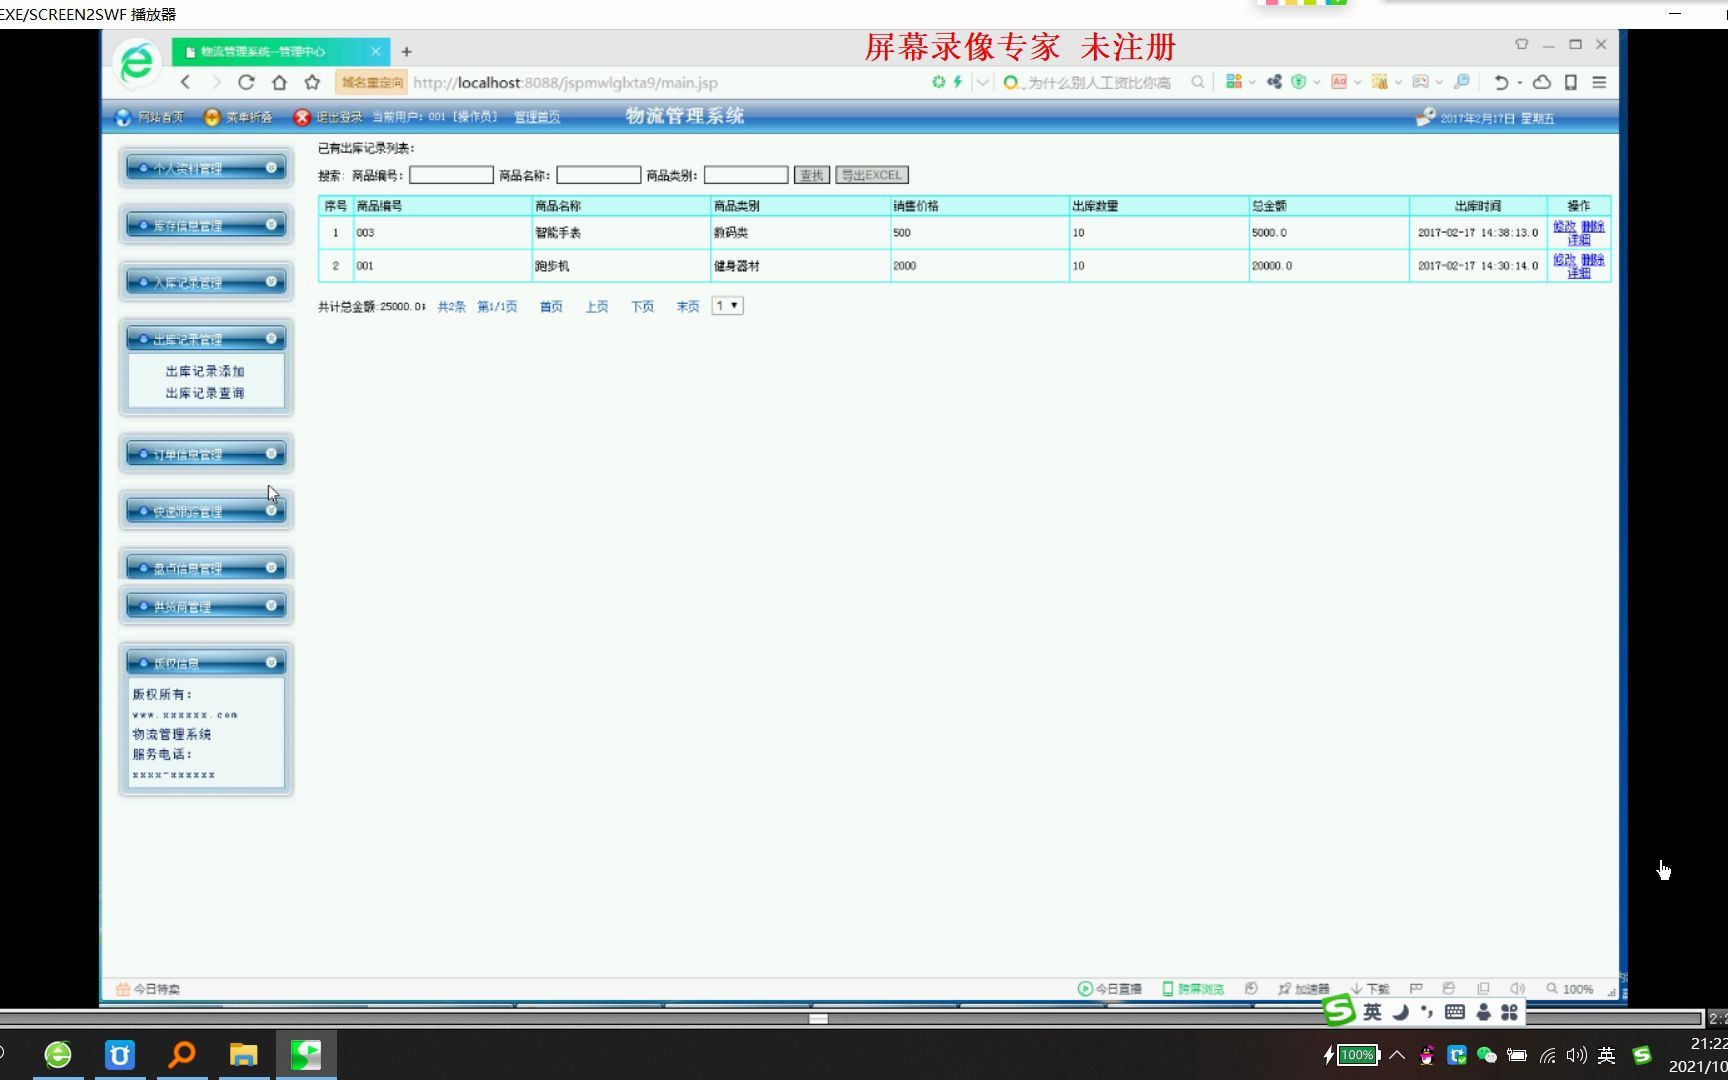
Task: Click the download arrow icon in status bar
Action: [1357, 988]
